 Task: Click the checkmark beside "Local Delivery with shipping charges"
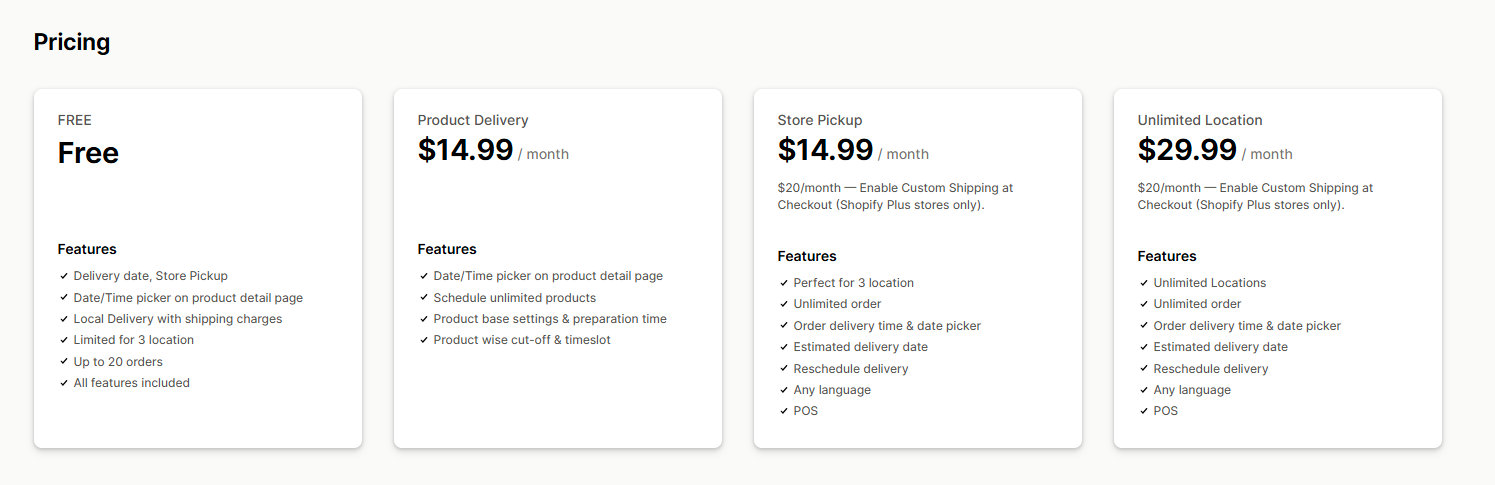pyautogui.click(x=64, y=319)
